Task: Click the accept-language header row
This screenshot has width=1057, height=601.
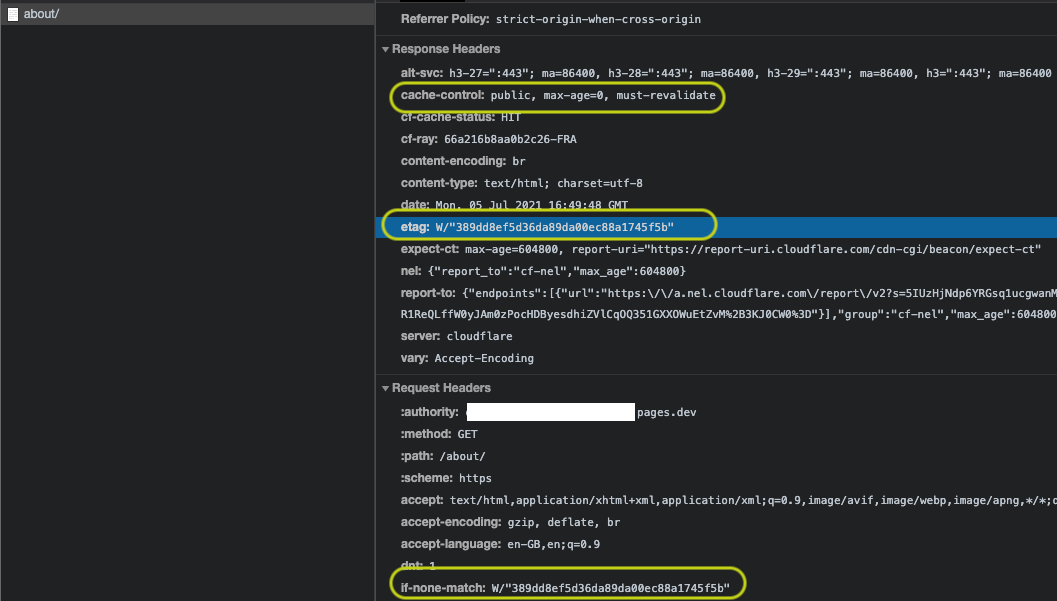Action: tap(500, 544)
